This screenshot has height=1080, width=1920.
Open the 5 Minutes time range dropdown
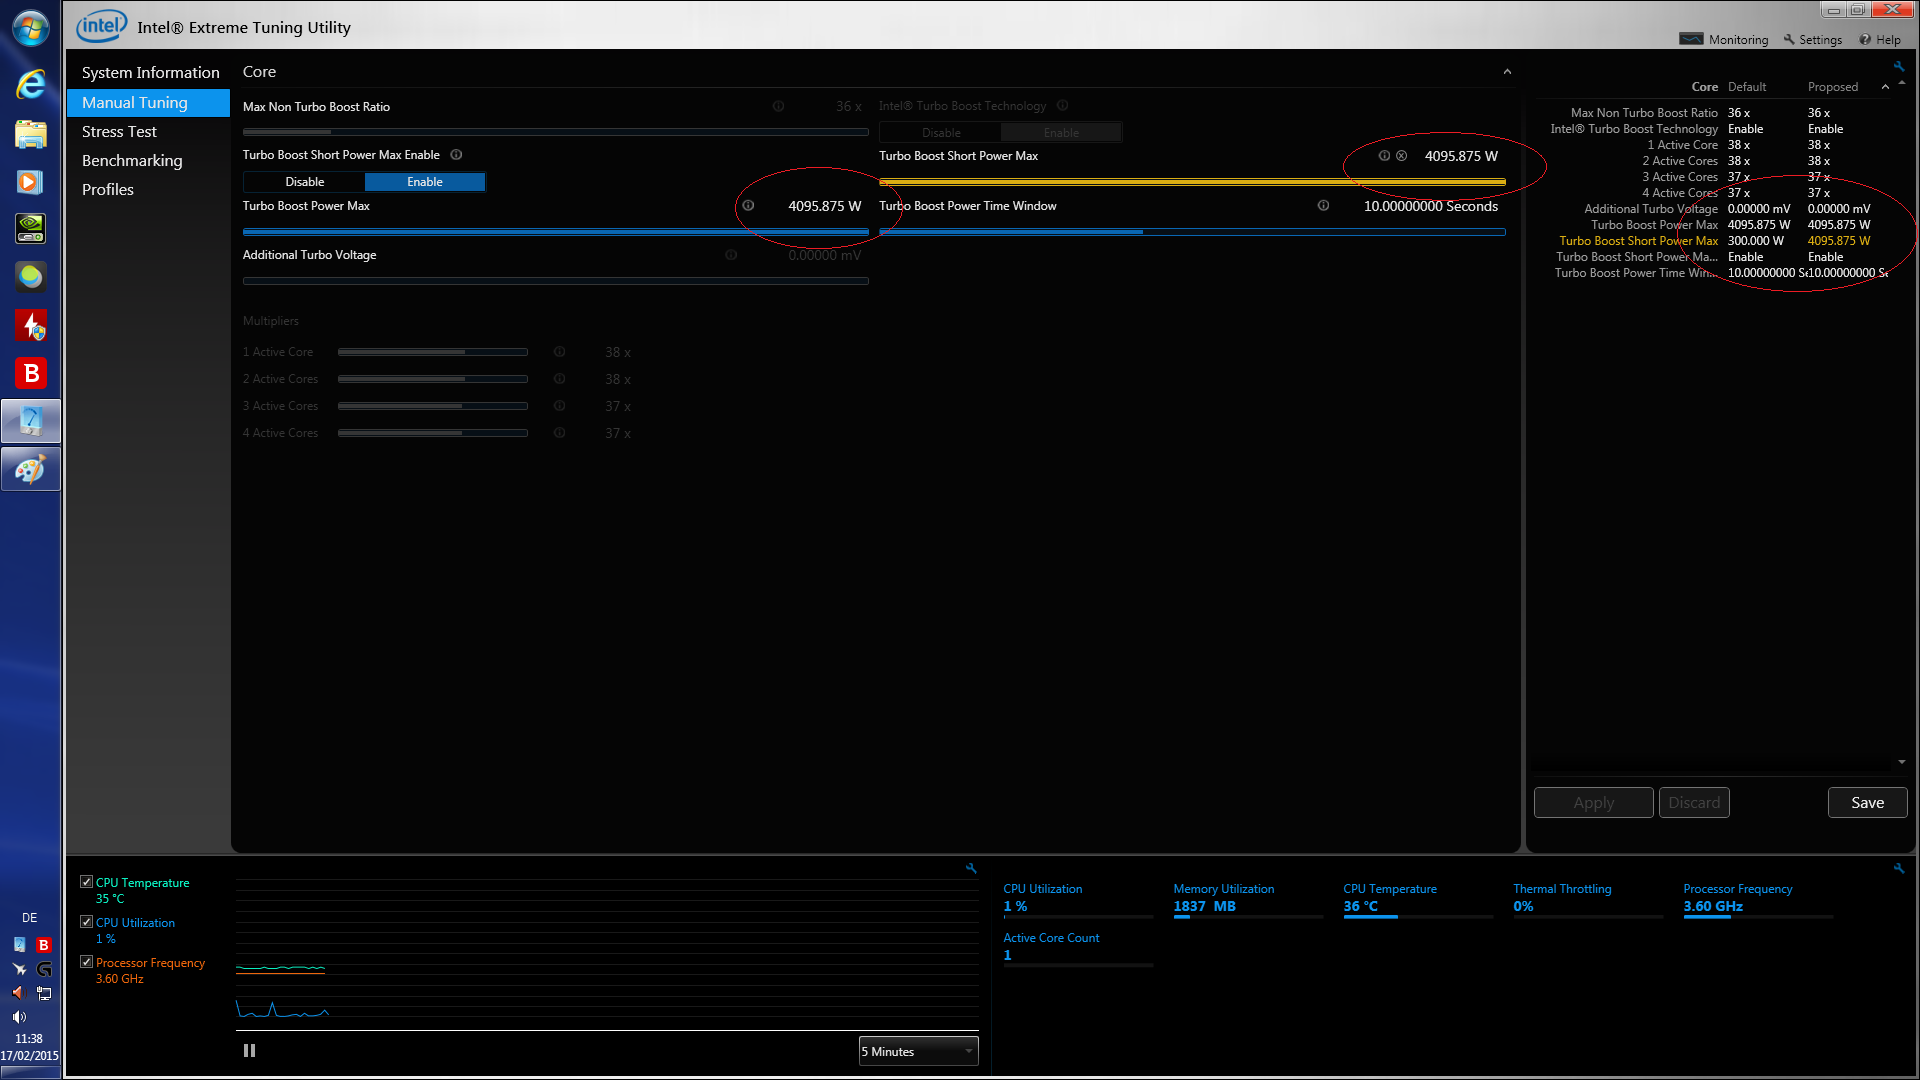(x=918, y=1051)
